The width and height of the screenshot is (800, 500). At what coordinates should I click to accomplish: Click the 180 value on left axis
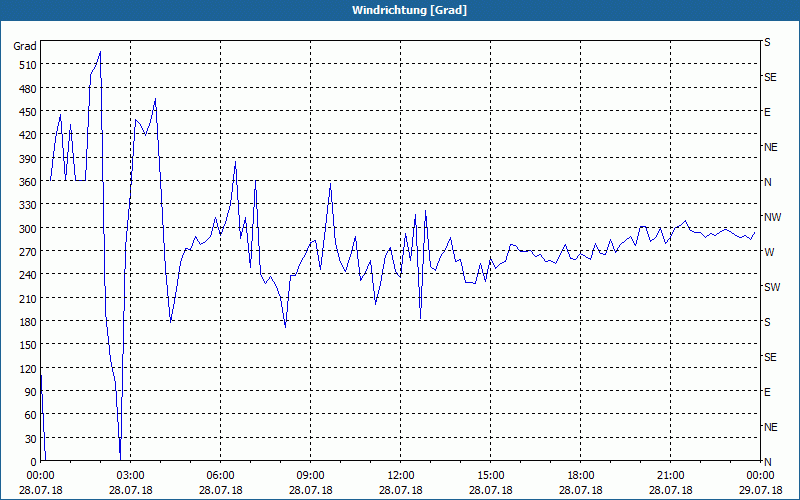[28, 321]
